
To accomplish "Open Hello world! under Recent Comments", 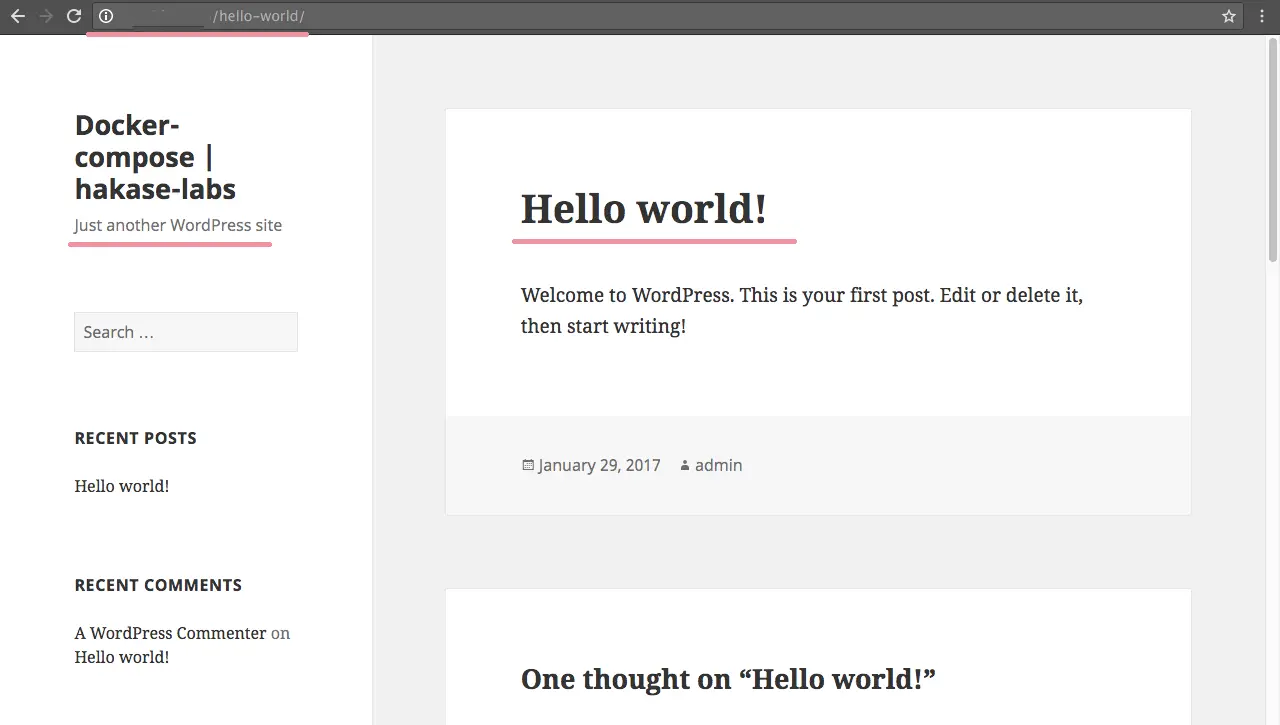I will click(122, 657).
